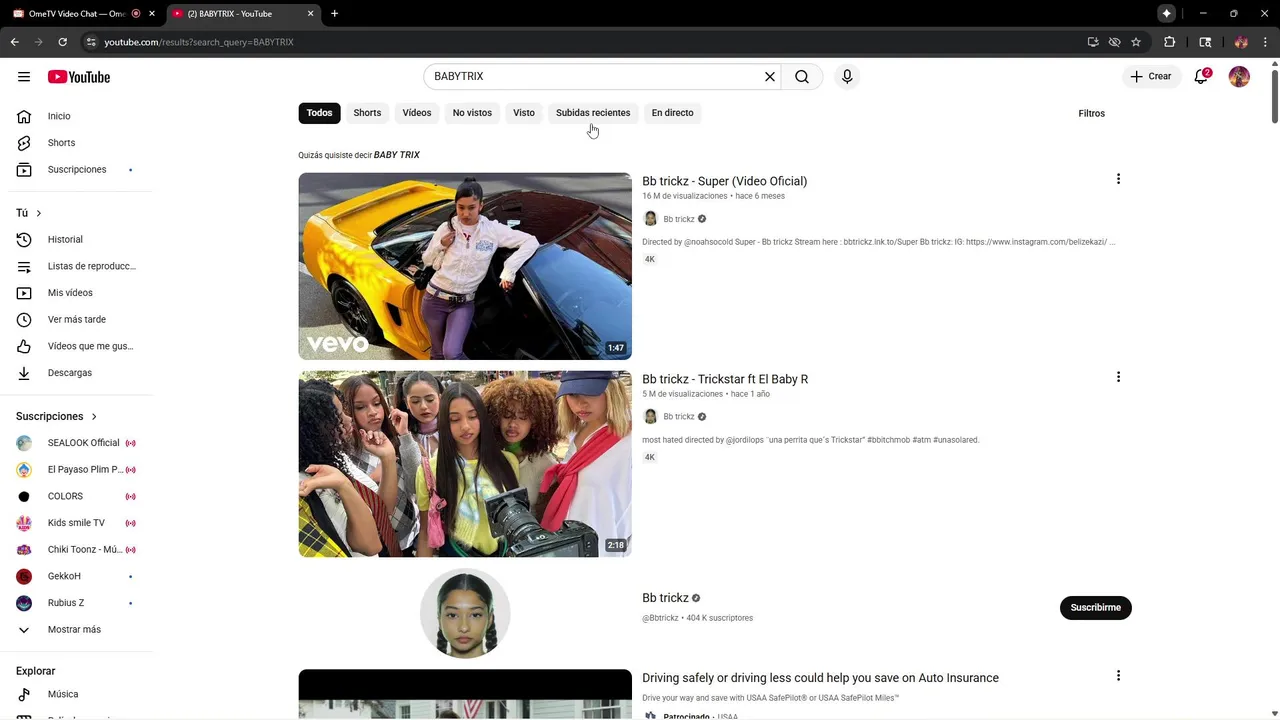
Task: Expand Mostrar más subscriptions
Action: [76, 630]
